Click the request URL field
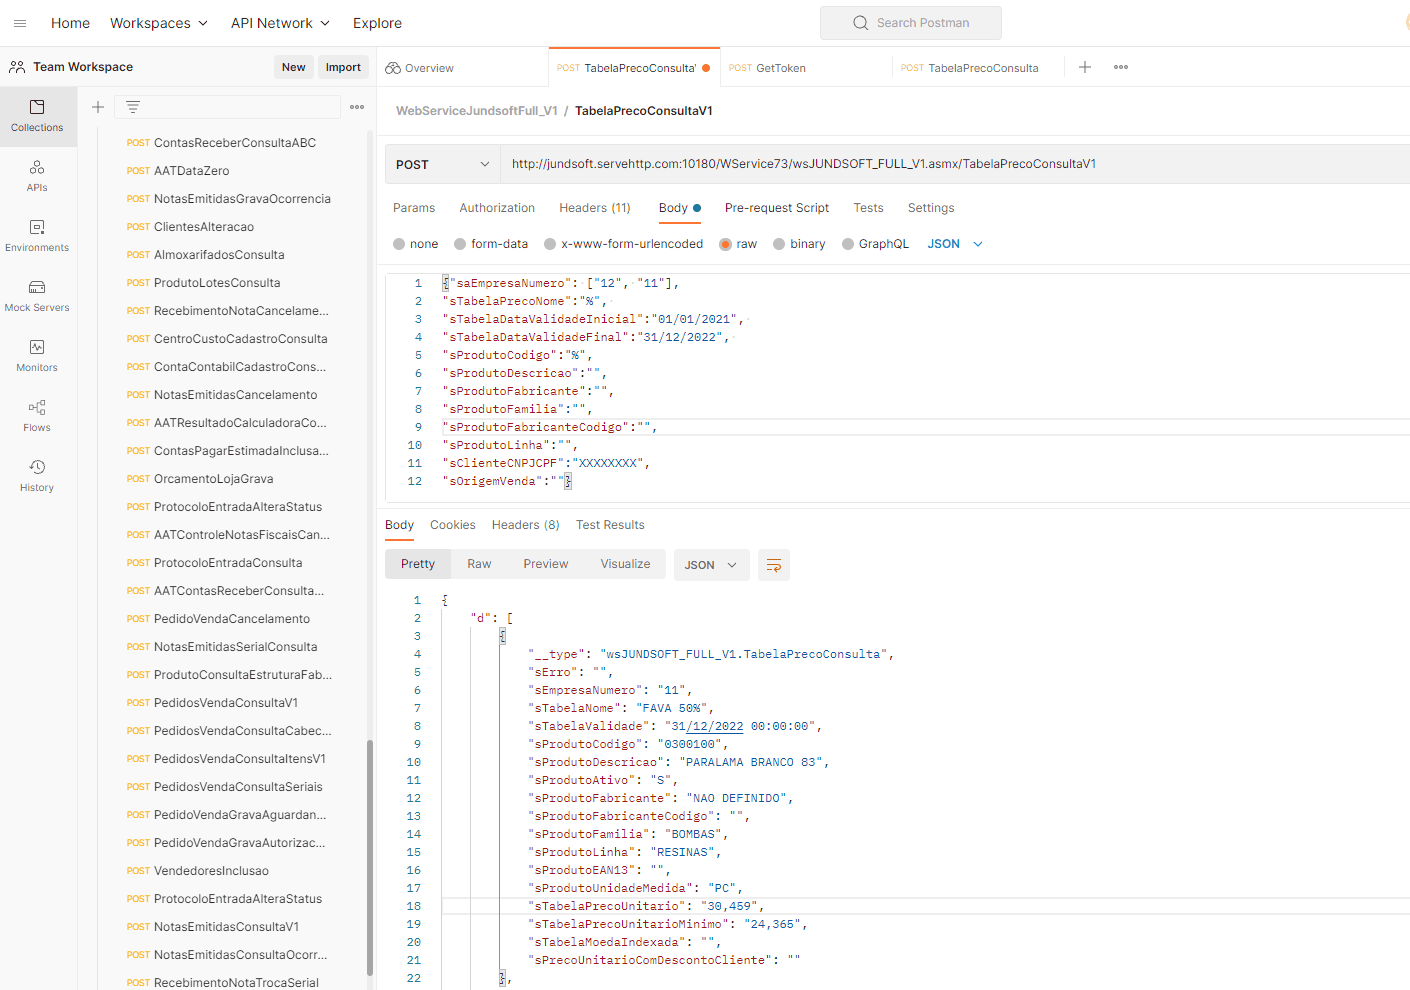Viewport: 1410px width, 990px height. pos(955,164)
